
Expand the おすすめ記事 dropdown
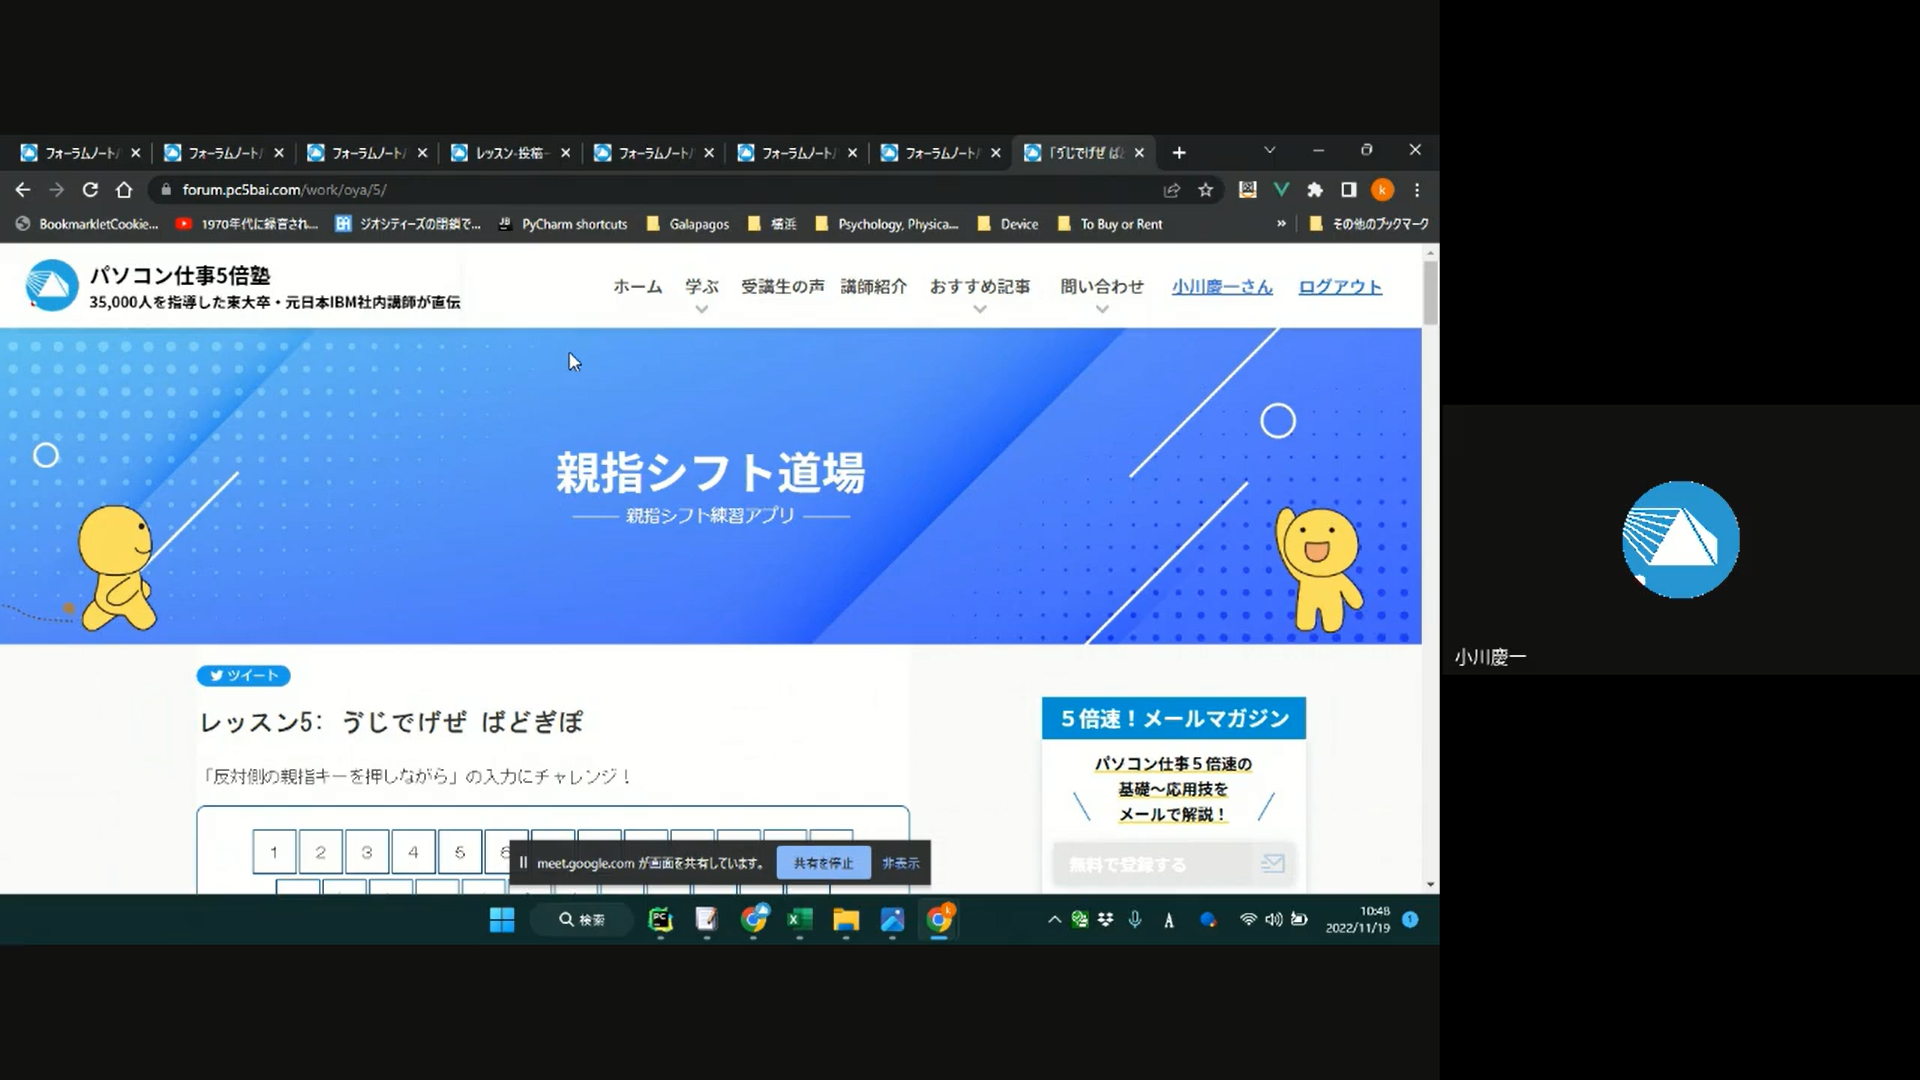click(979, 309)
